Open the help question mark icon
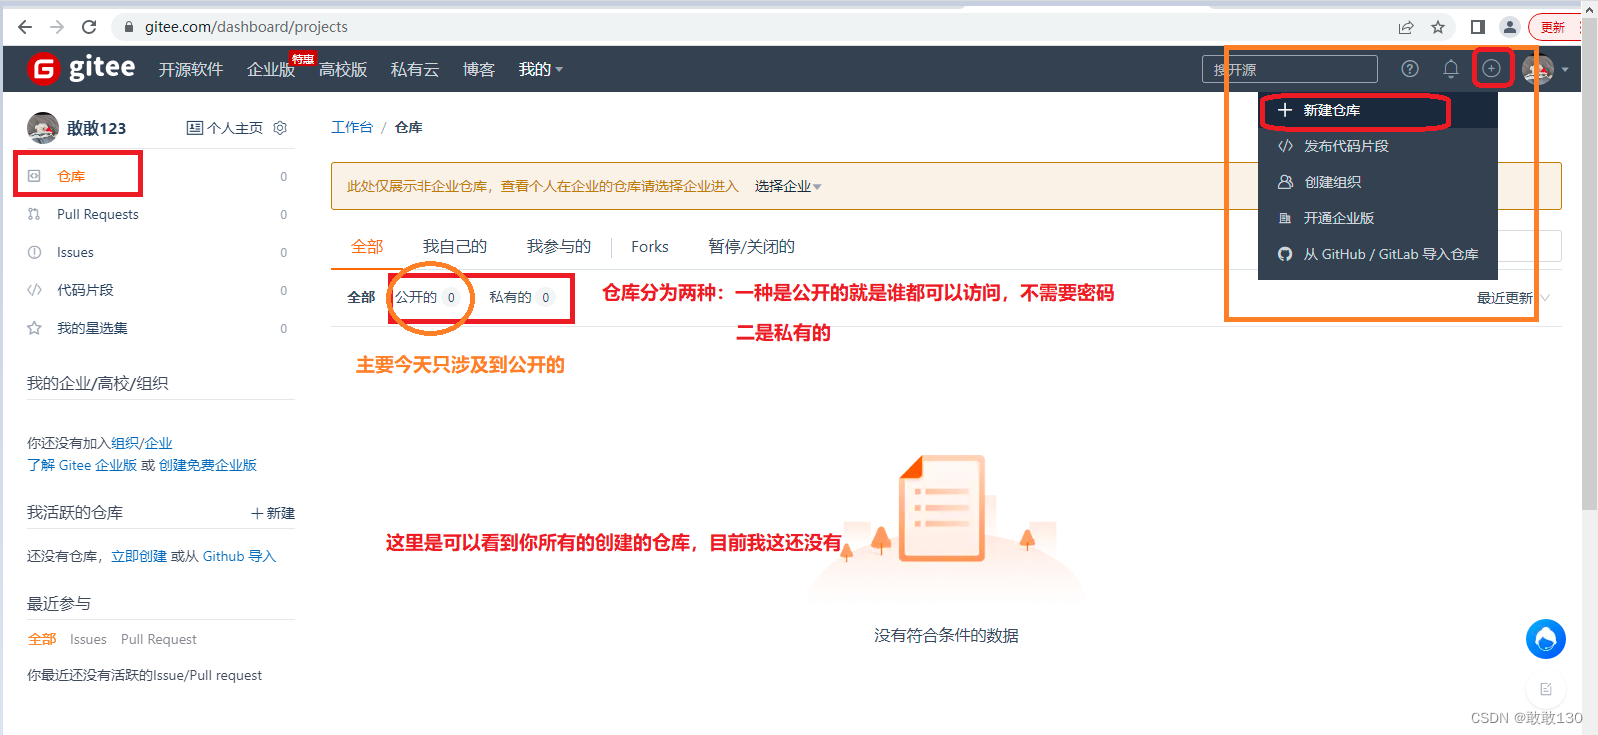The height and width of the screenshot is (735, 1598). coord(1410,69)
